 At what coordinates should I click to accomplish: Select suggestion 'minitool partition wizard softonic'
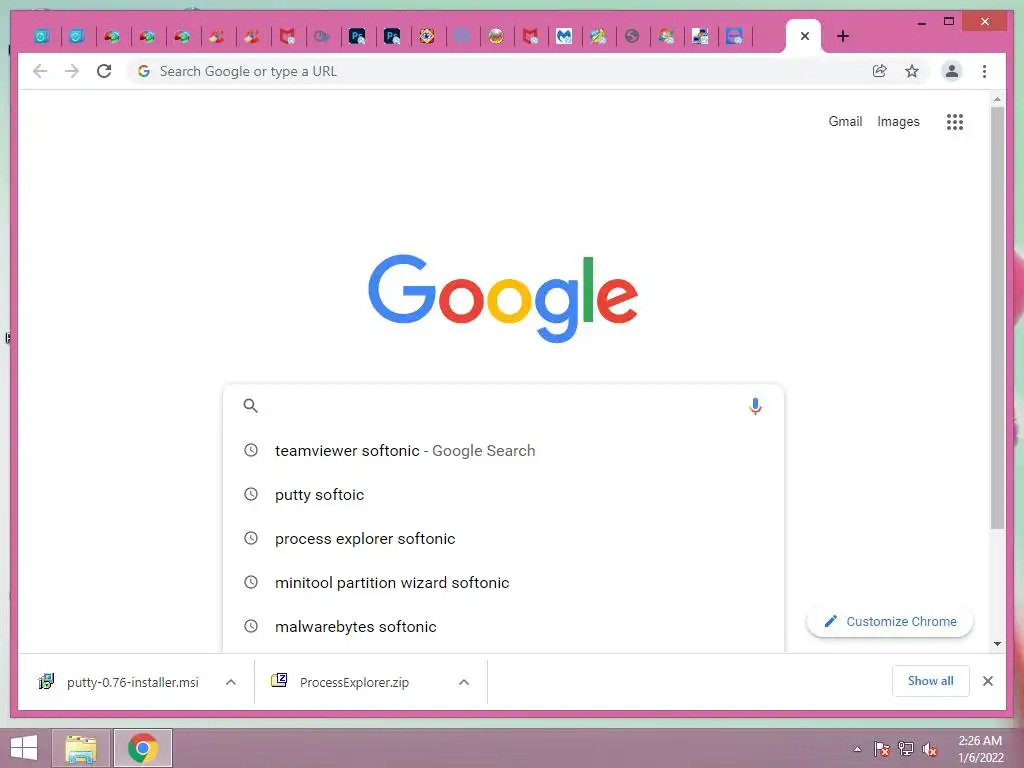[x=503, y=583]
